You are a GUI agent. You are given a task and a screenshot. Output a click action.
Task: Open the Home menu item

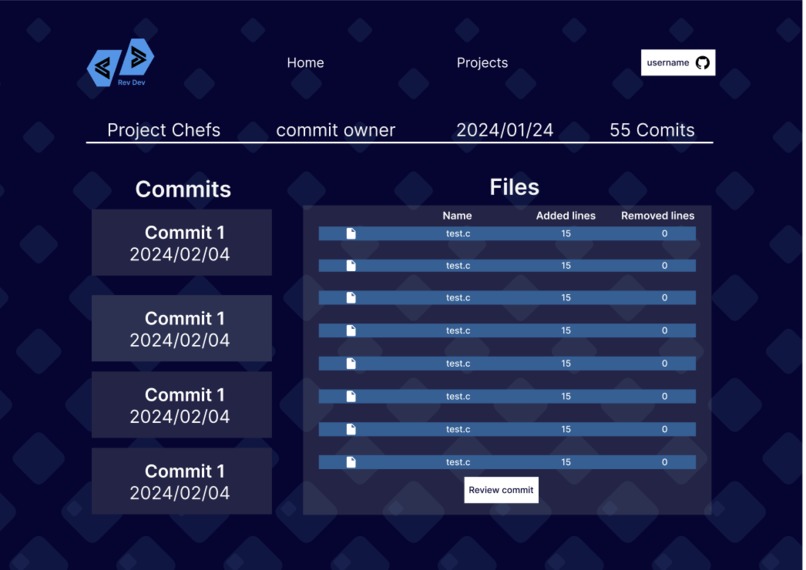tap(305, 63)
